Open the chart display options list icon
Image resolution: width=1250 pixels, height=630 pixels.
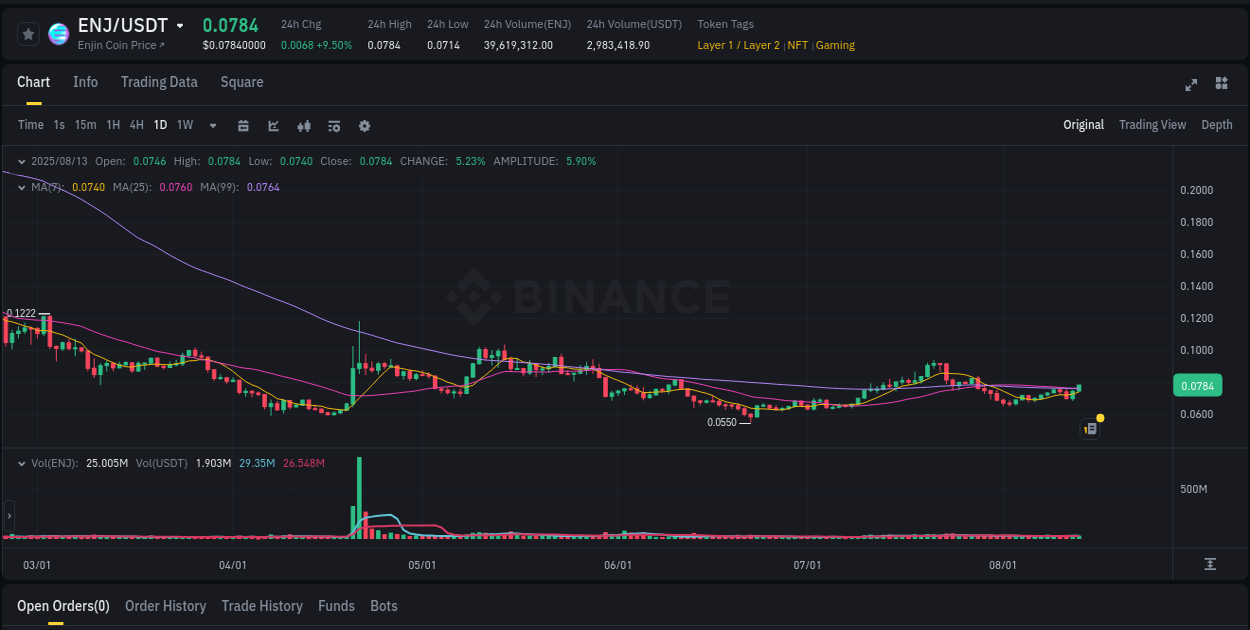point(333,126)
